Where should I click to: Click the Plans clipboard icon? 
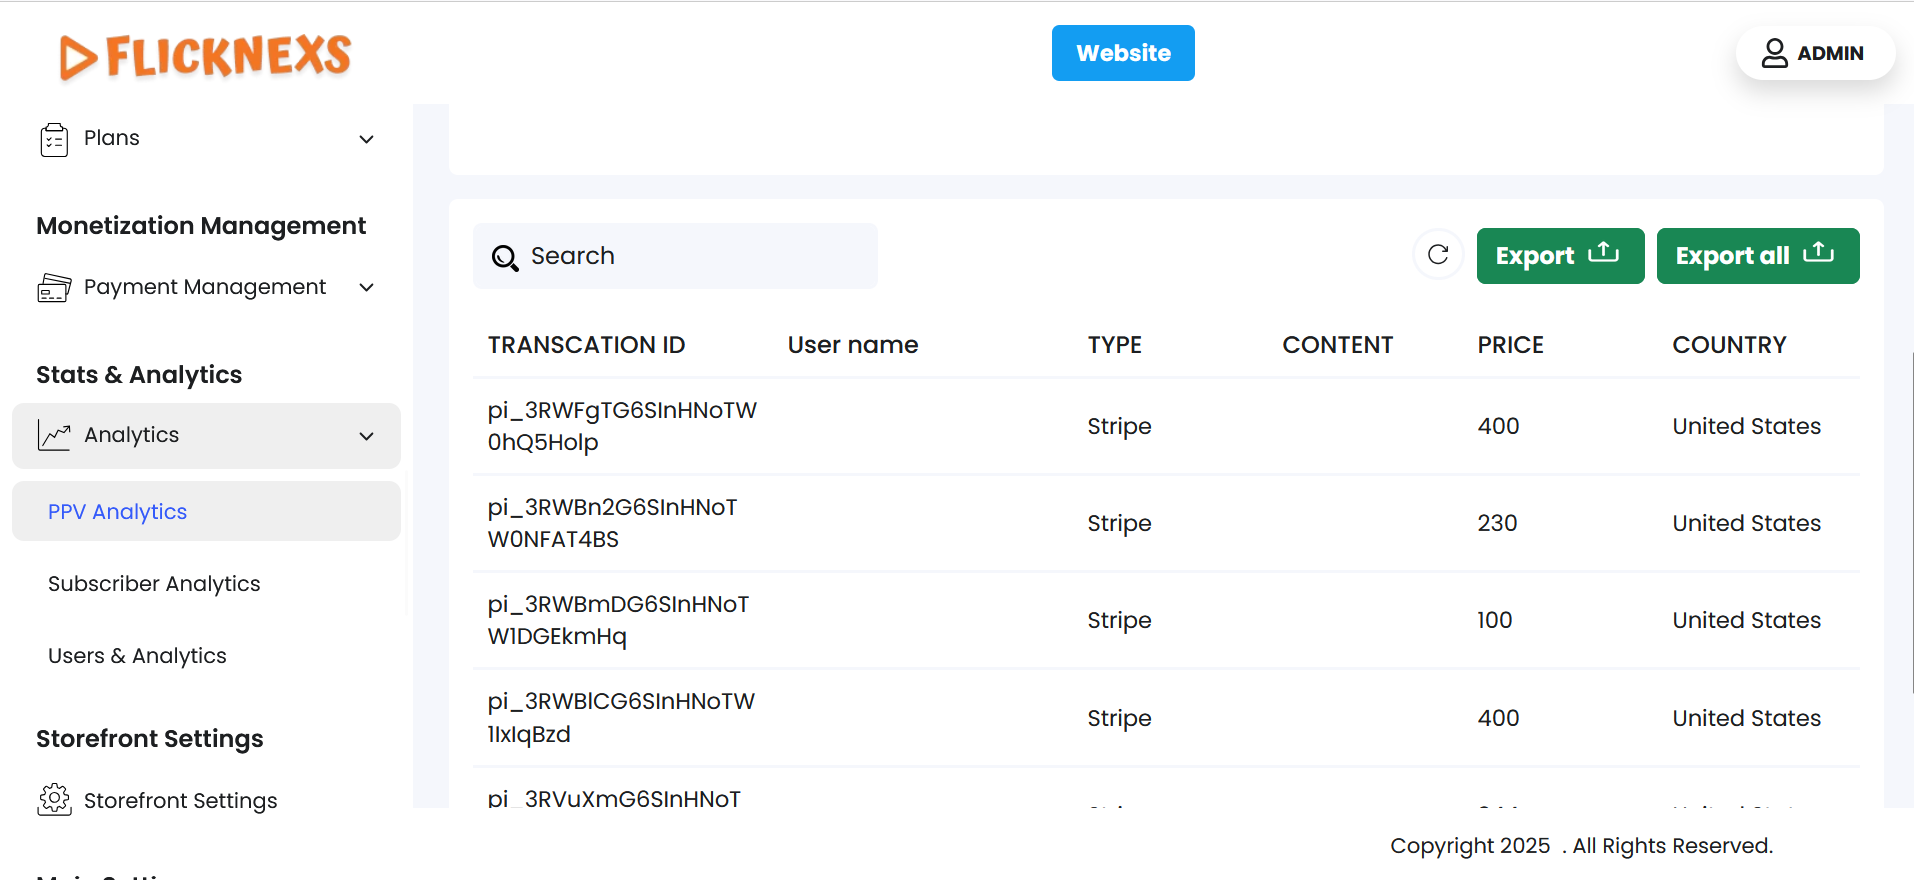point(54,139)
